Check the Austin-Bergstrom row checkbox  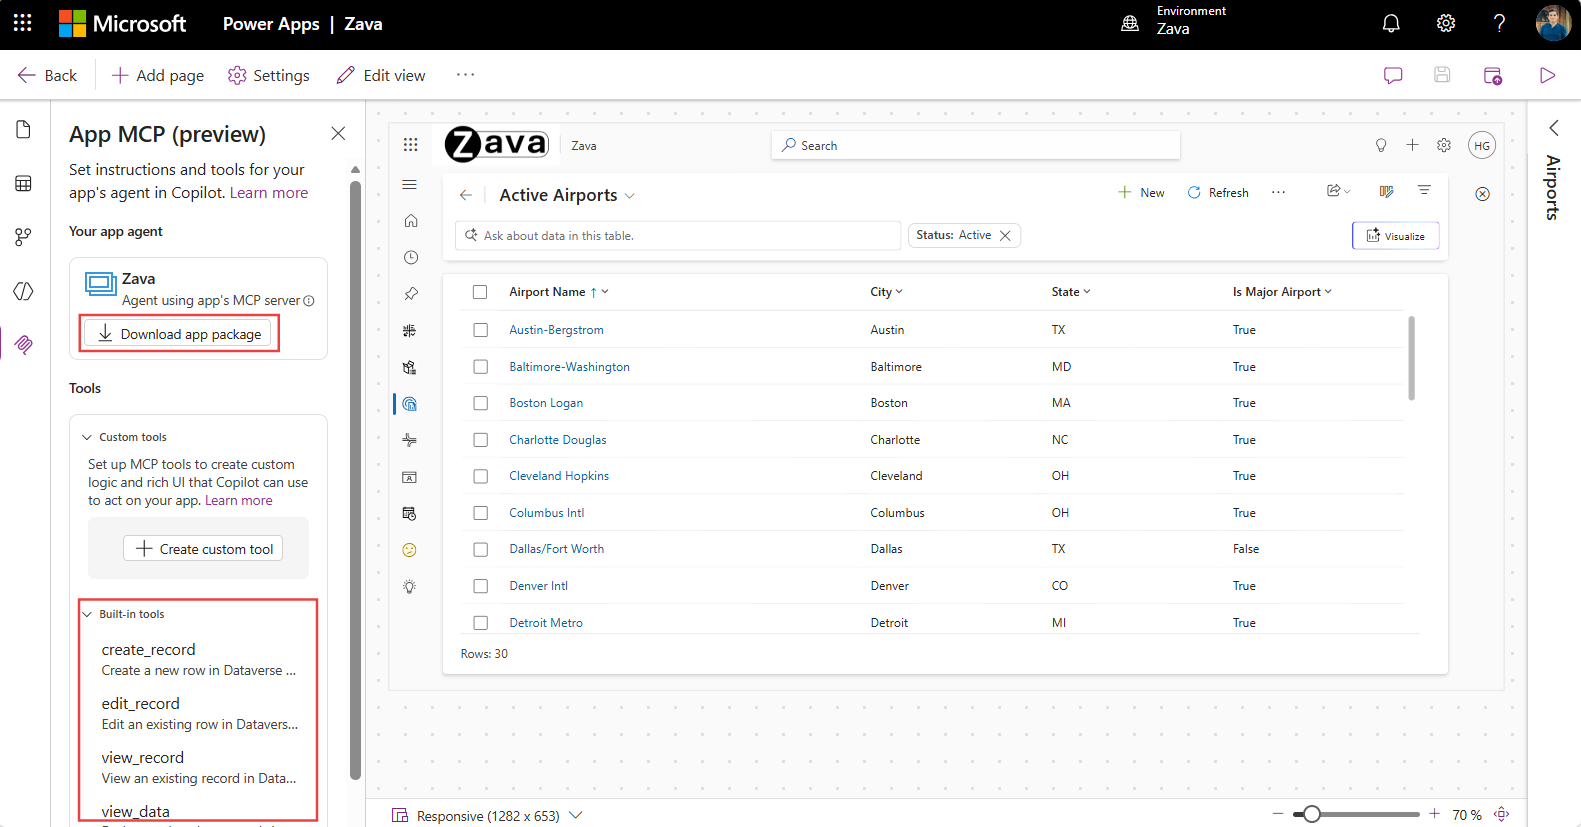480,330
